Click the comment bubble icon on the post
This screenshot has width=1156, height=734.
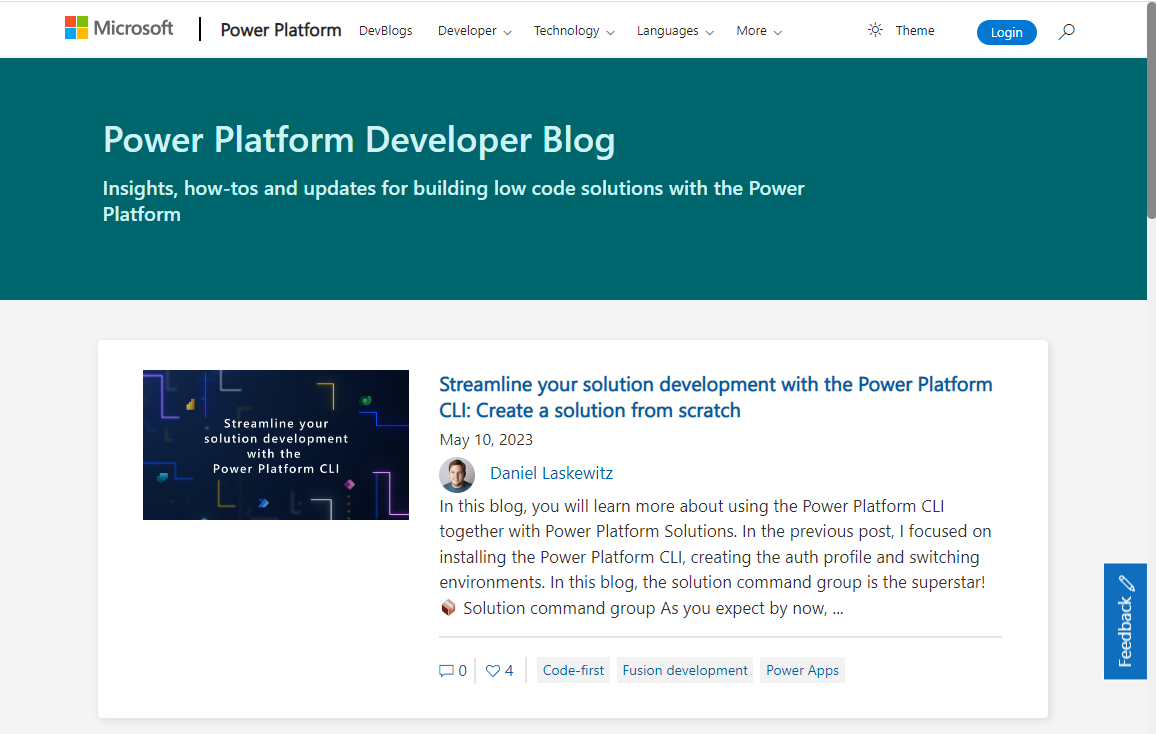446,670
